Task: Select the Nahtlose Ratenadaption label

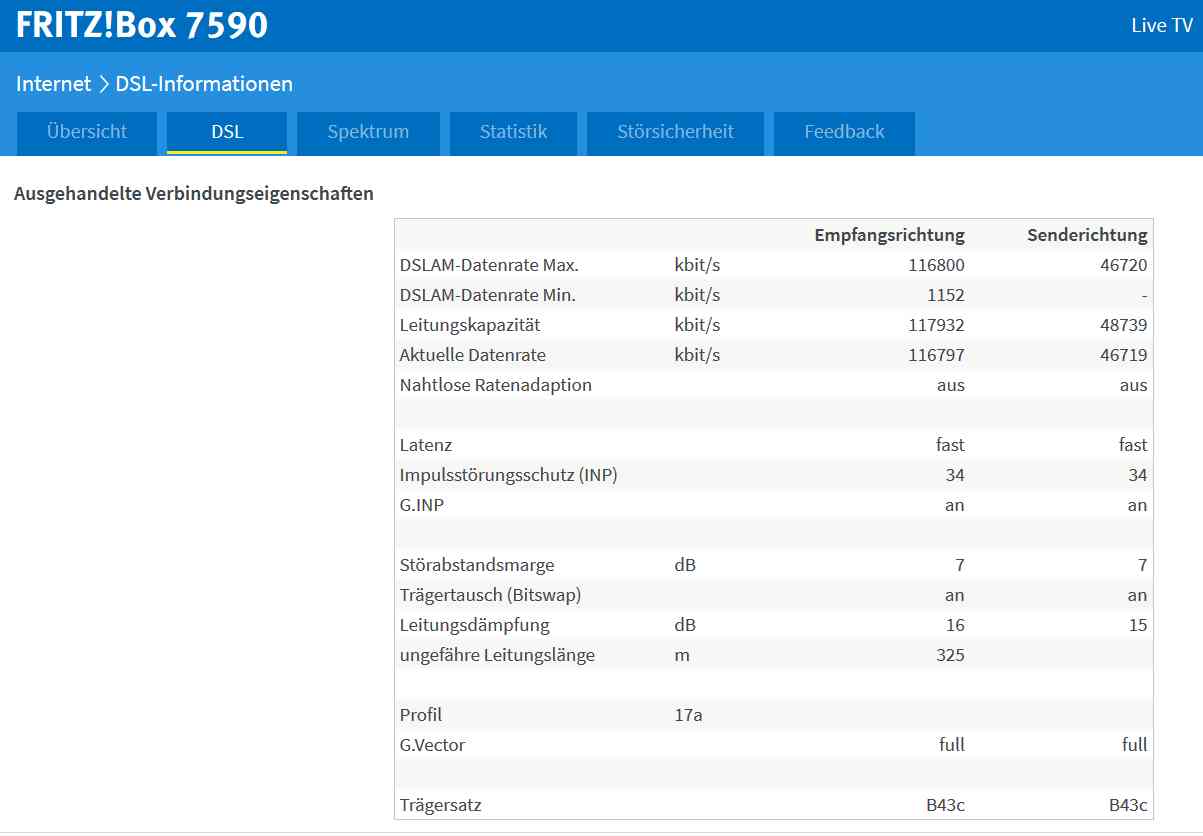Action: pyautogui.click(x=496, y=385)
